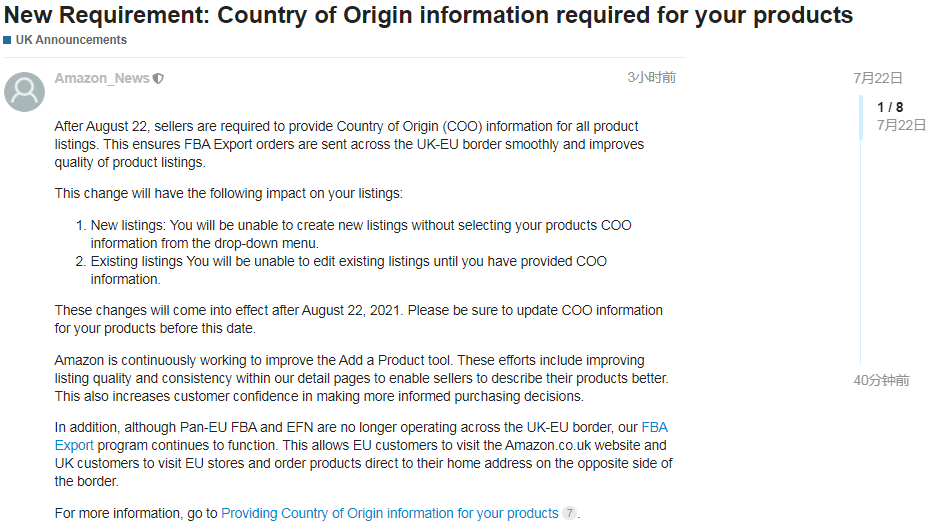
Task: Open Providing Country of Origin information link
Action: point(390,513)
